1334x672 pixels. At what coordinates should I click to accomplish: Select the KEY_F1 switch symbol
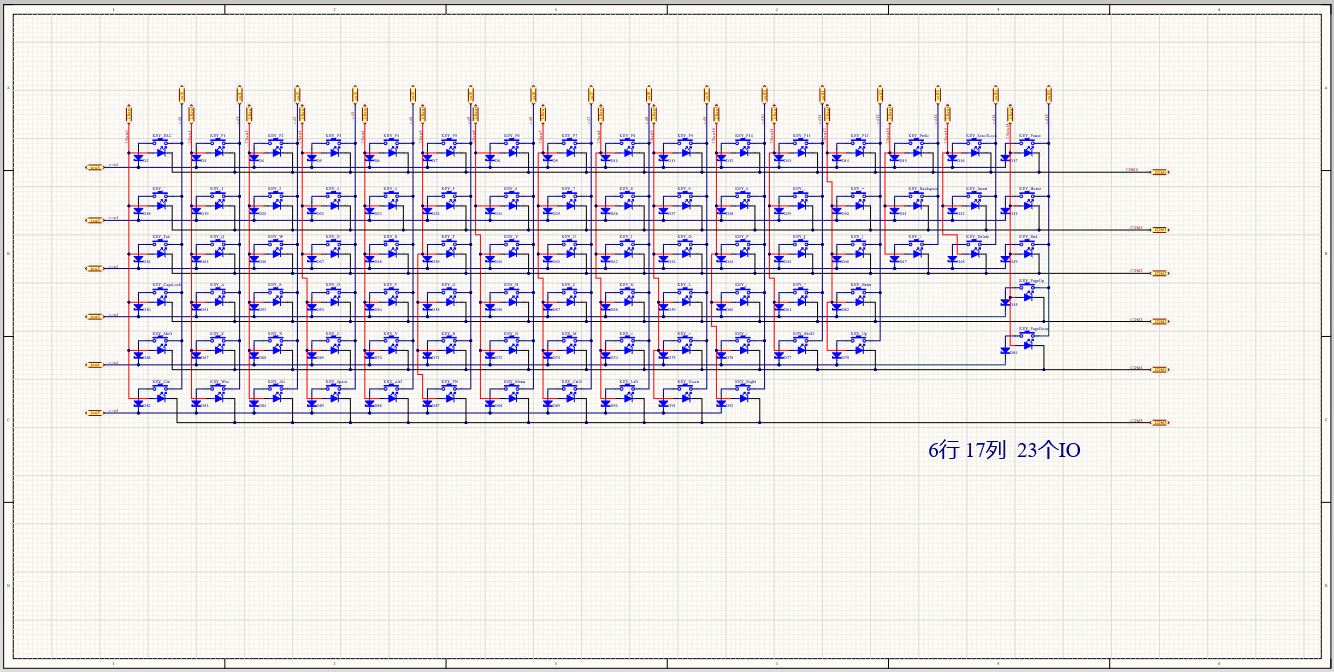click(x=218, y=141)
